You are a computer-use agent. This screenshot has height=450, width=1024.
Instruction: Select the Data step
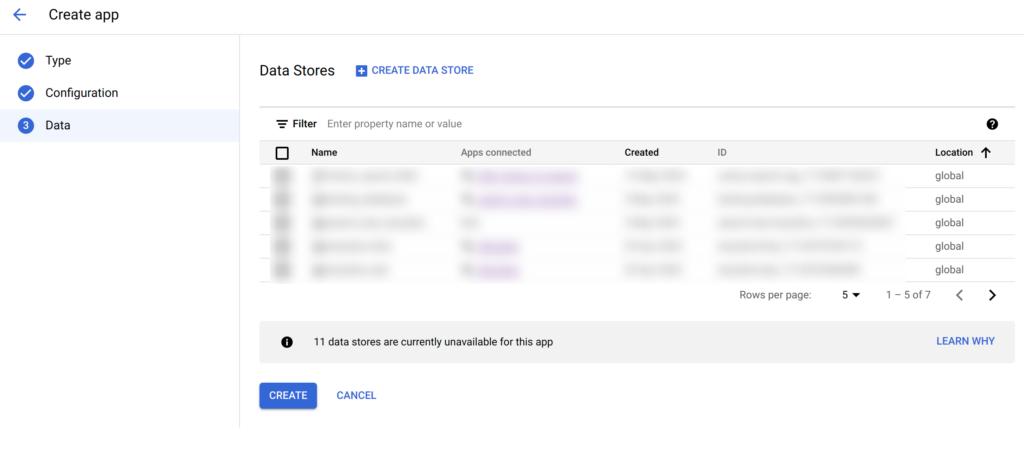pos(120,126)
